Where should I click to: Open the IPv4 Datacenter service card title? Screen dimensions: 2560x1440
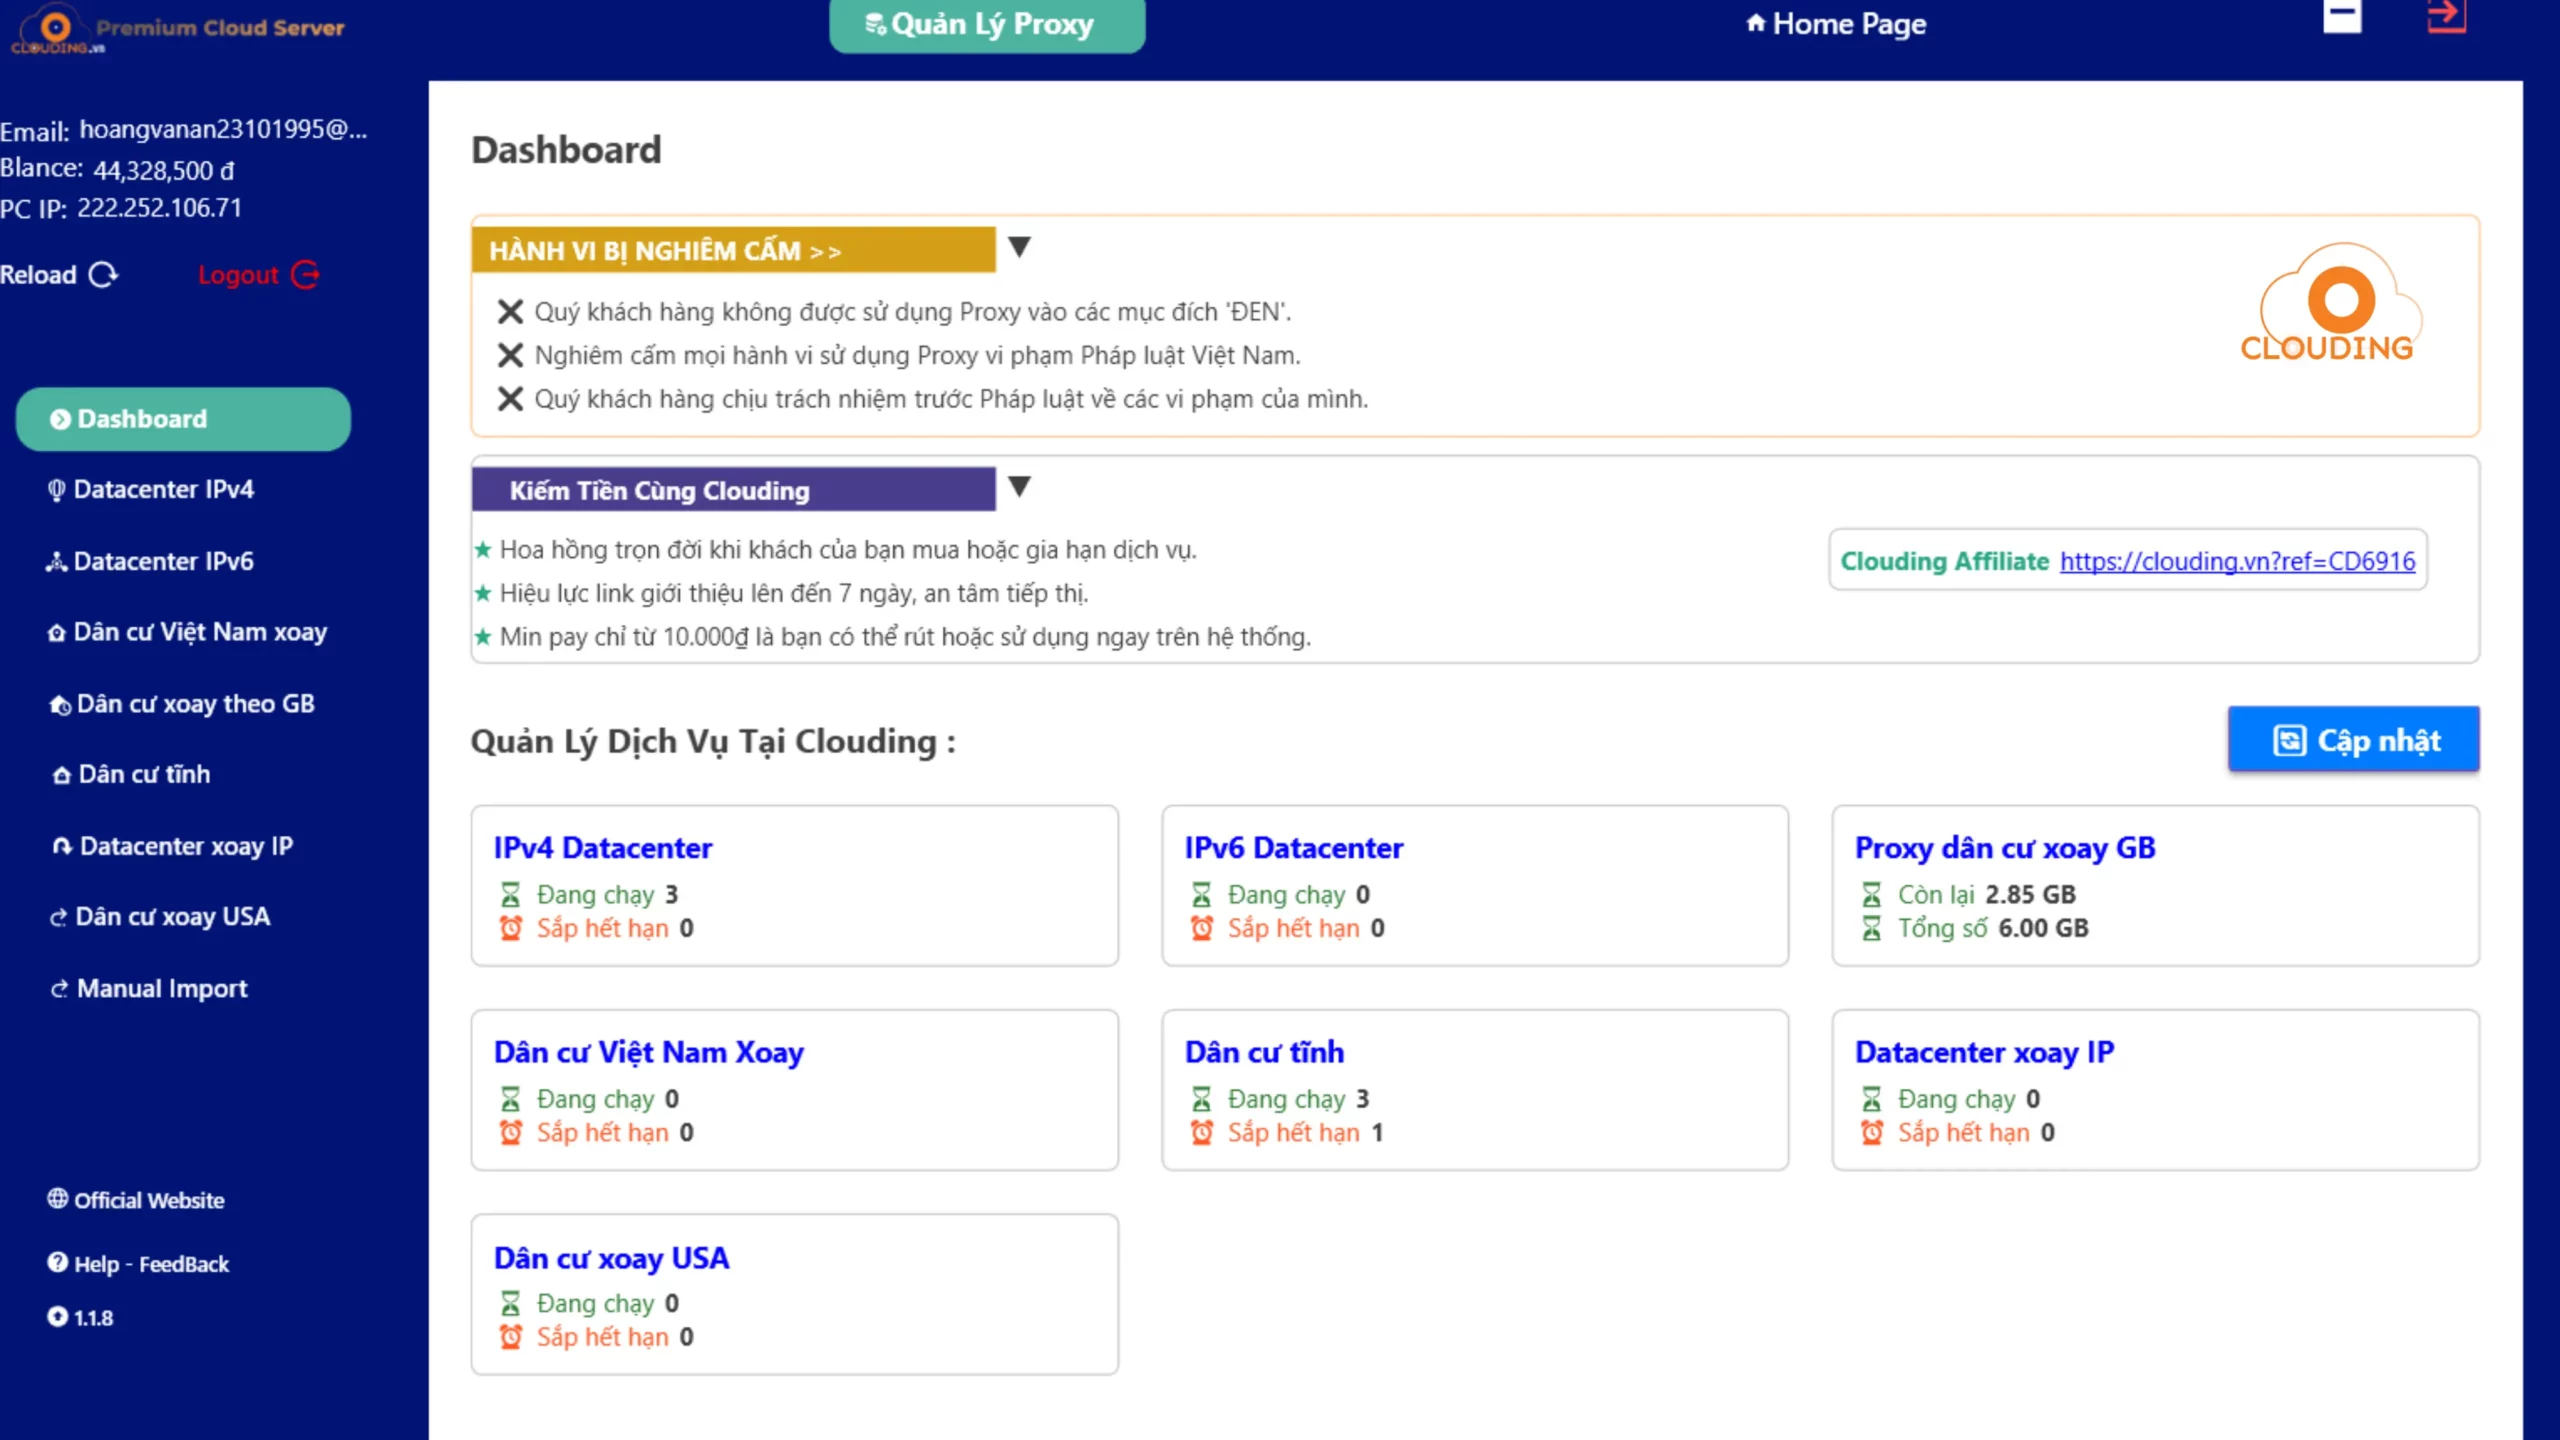(602, 848)
